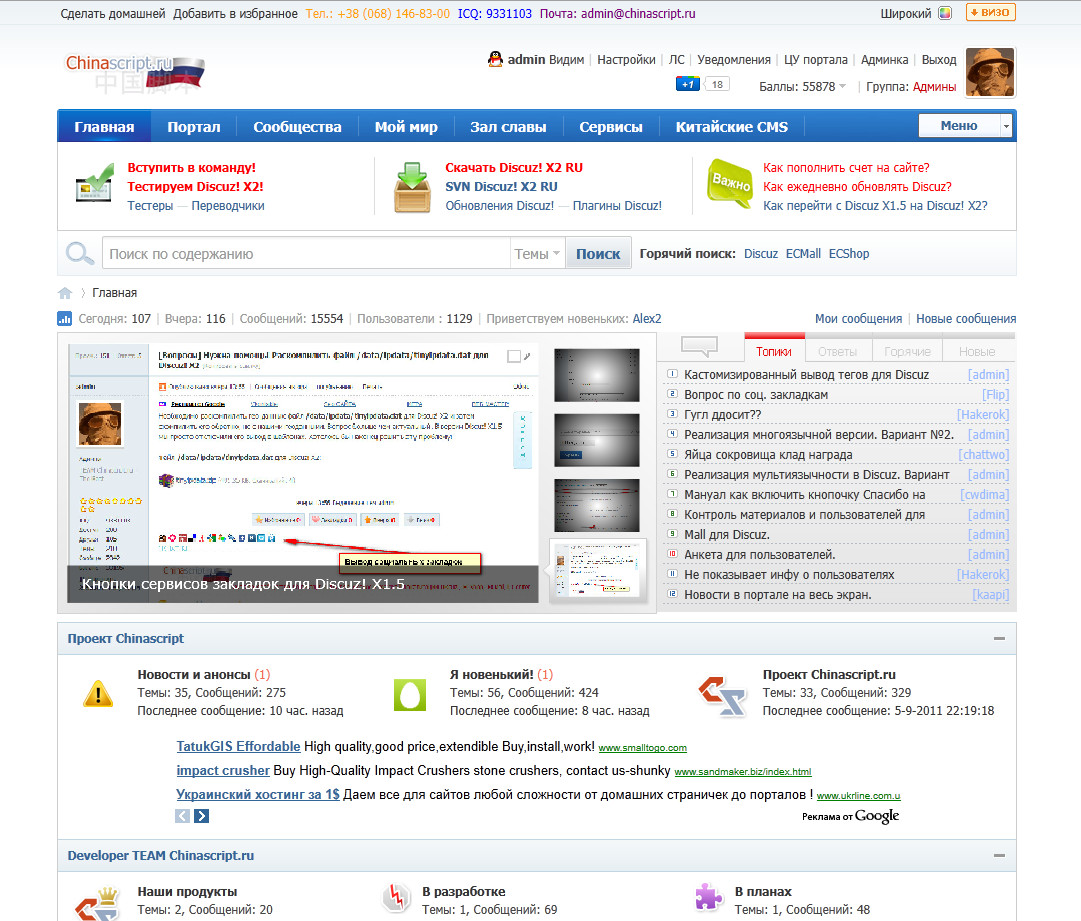Click the statistics chart icon near Сегодня

pyautogui.click(x=64, y=318)
